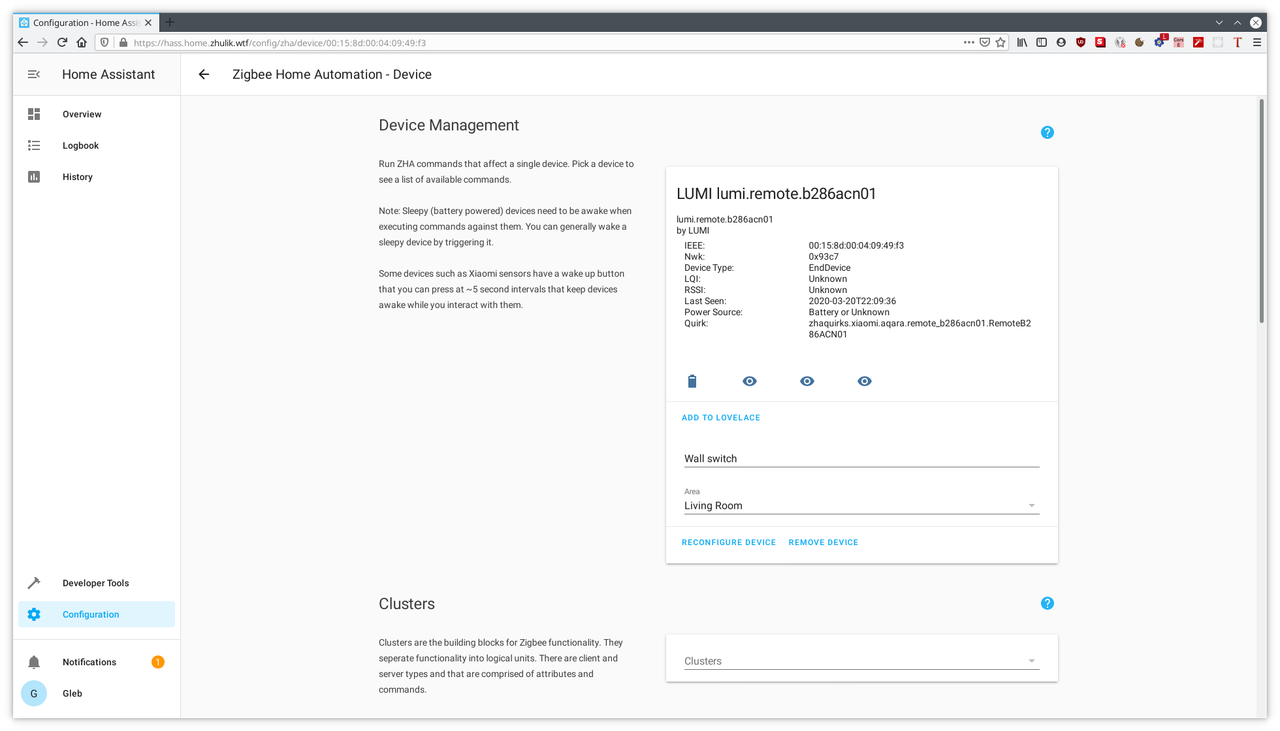Screen dimensions: 1280x731
Task: Click the Overview dashboard icon in sidebar
Action: click(x=34, y=114)
